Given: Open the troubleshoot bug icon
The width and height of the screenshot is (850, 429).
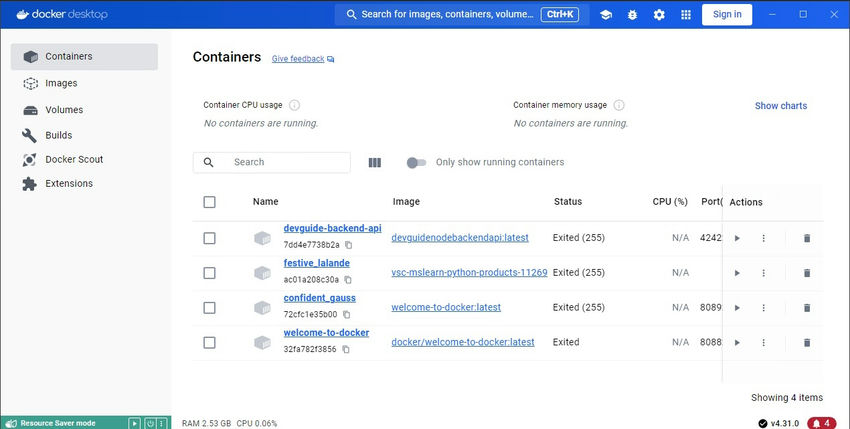Looking at the screenshot, I should point(632,14).
